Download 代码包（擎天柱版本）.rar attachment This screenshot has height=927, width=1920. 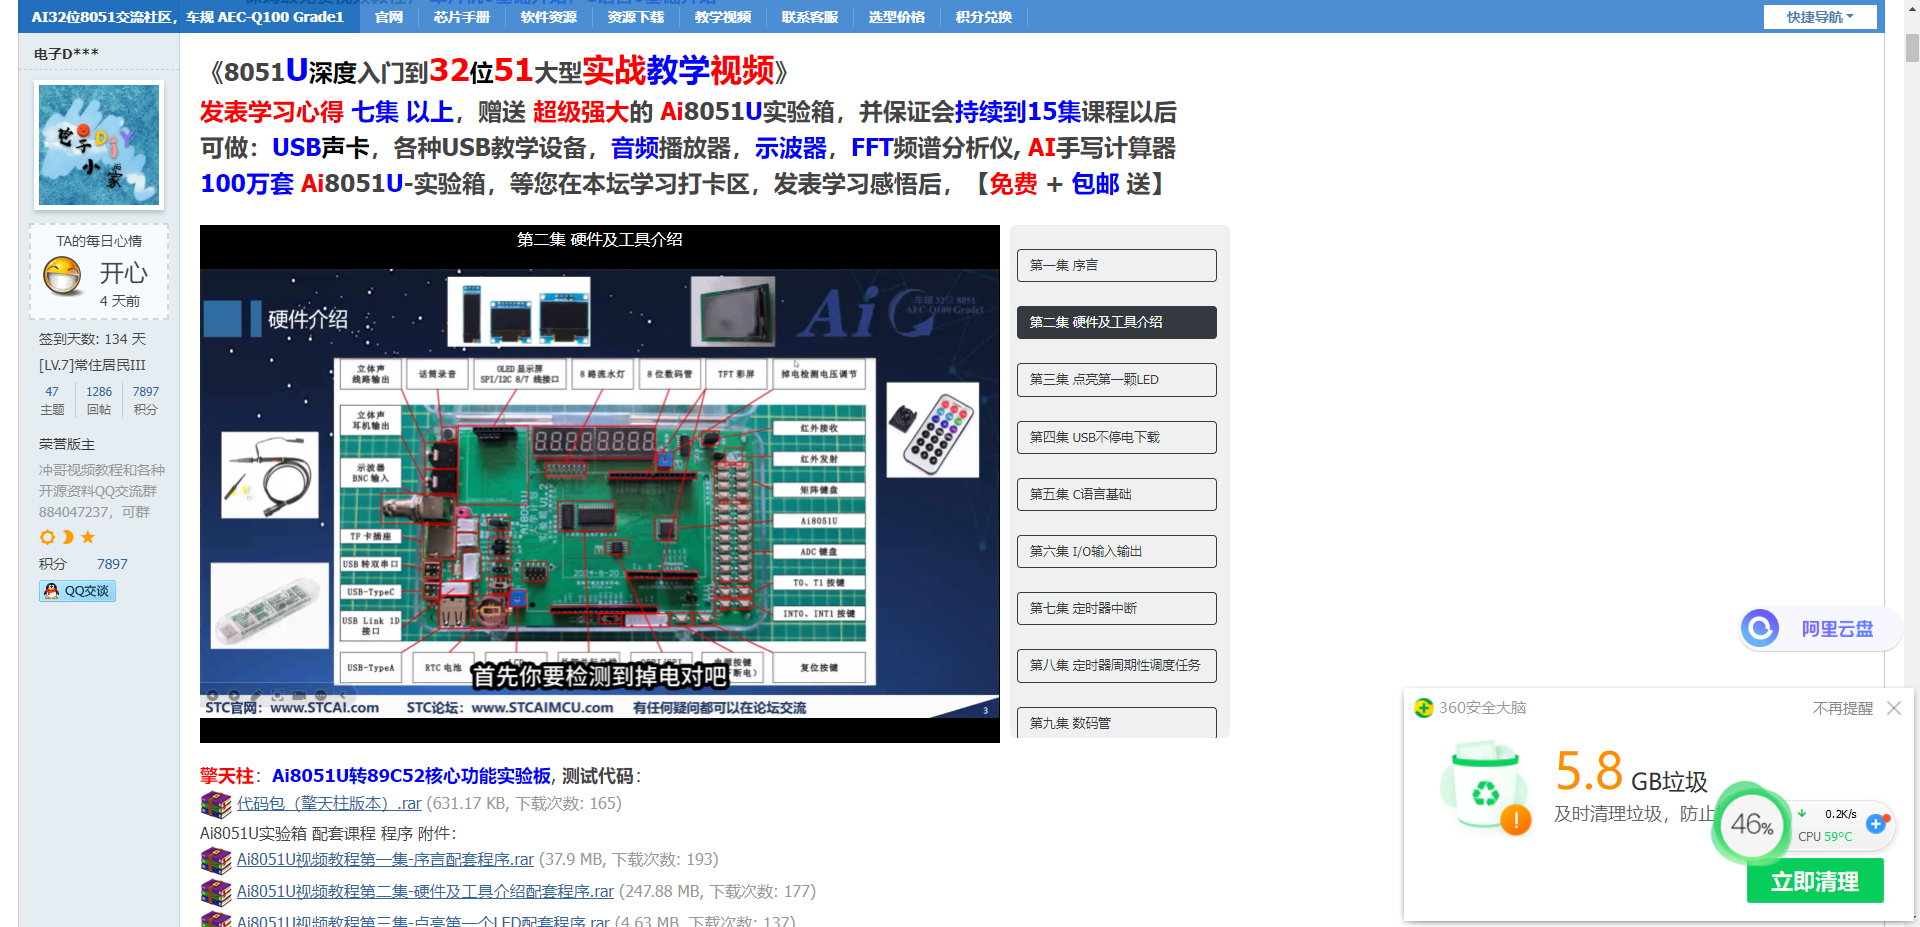[x=329, y=803]
